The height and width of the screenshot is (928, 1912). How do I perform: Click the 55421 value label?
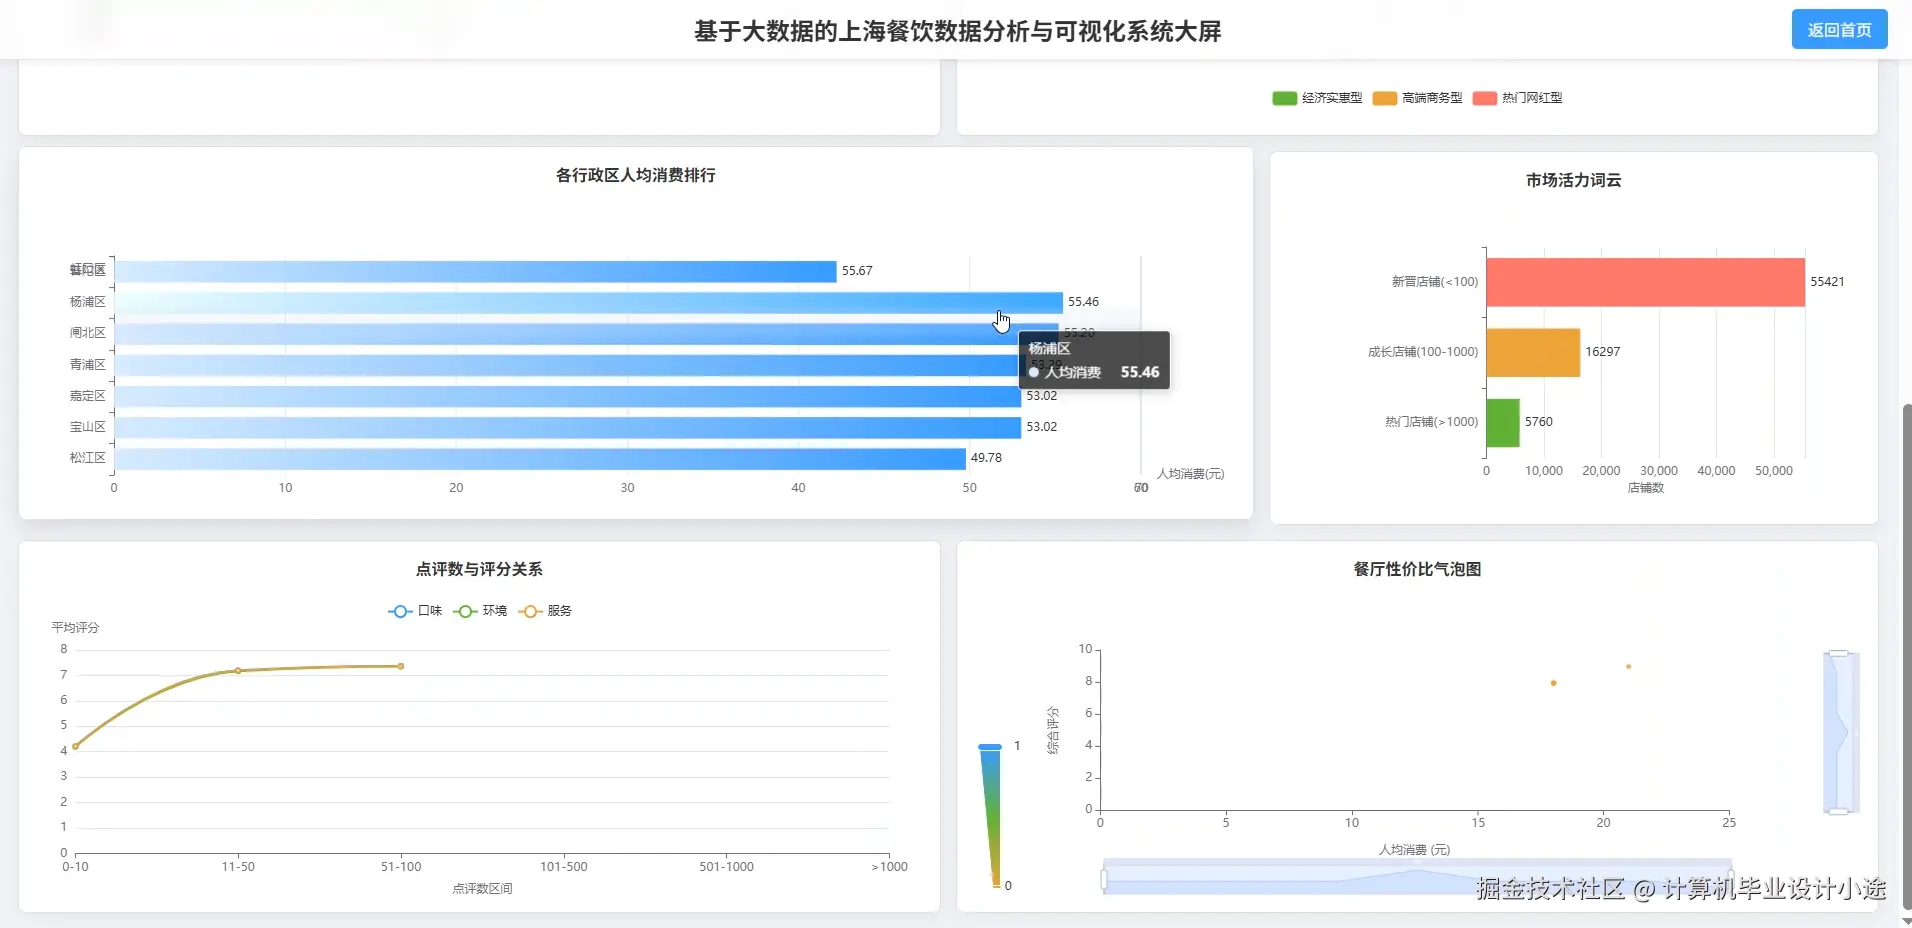click(x=1827, y=282)
